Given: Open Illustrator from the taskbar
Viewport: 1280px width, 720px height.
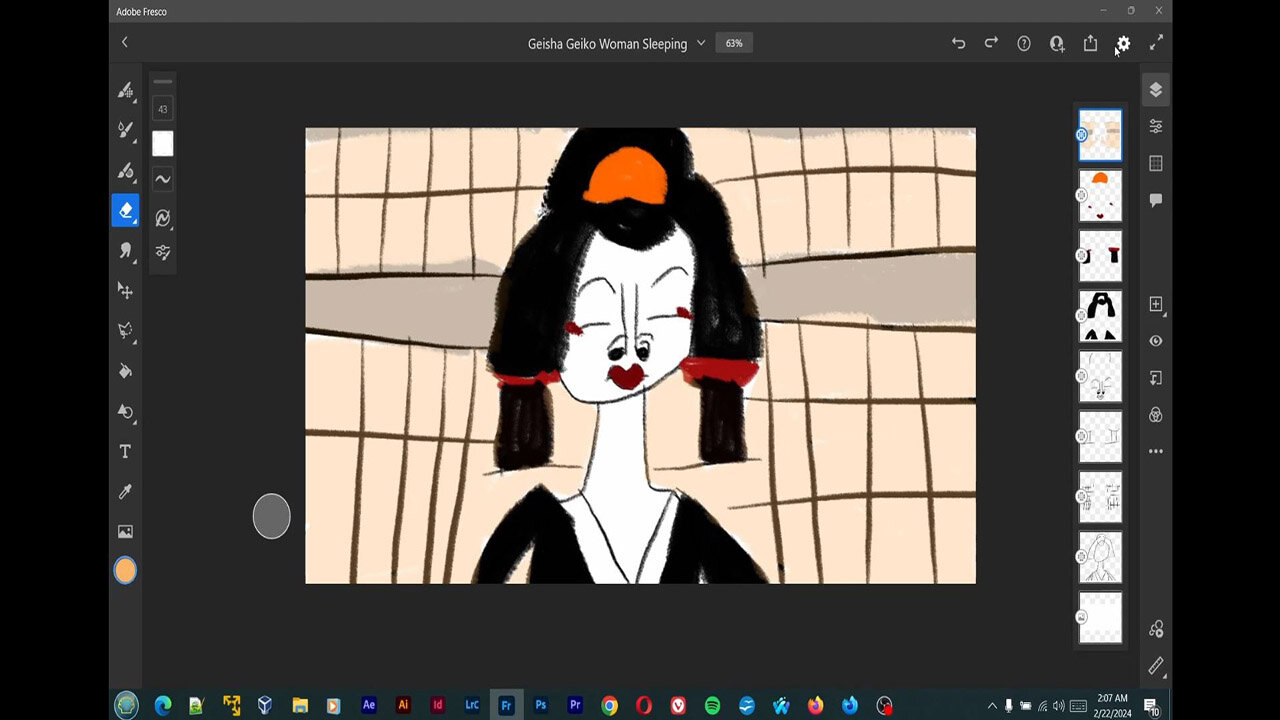Looking at the screenshot, I should pos(403,705).
